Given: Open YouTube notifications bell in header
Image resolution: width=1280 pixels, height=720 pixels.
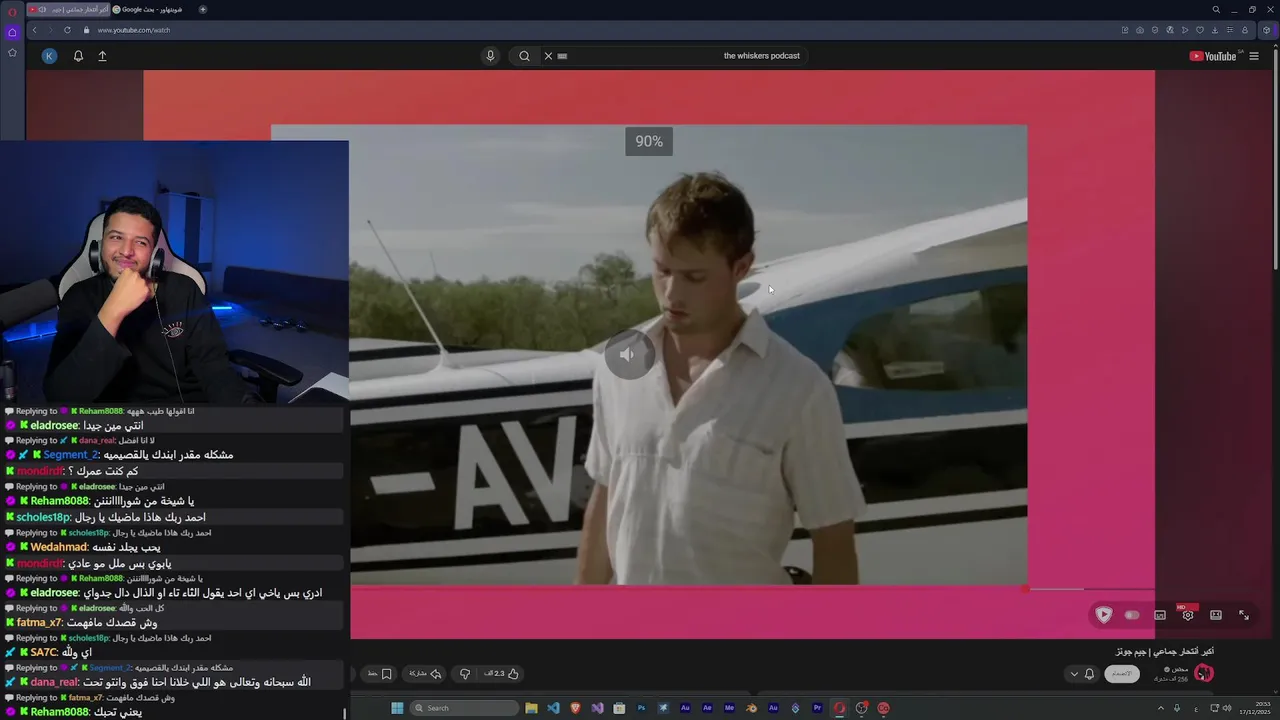Looking at the screenshot, I should pos(78,56).
